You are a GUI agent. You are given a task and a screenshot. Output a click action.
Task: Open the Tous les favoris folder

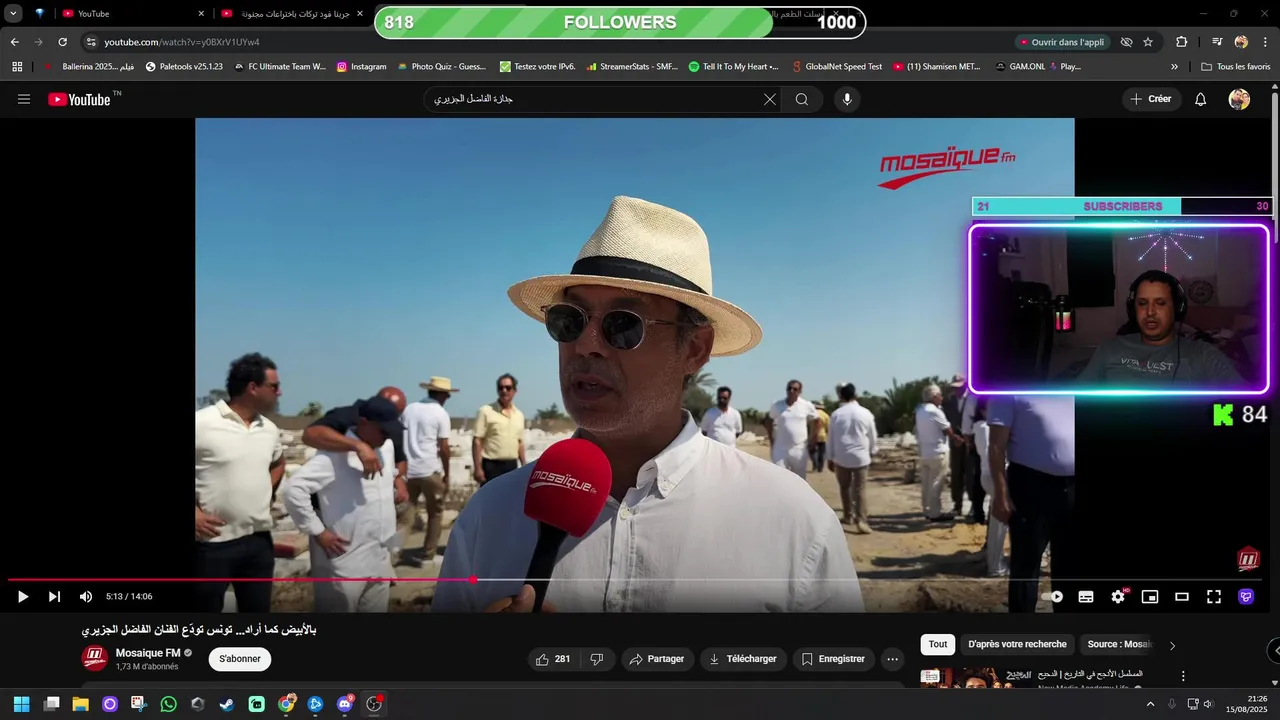click(1236, 67)
